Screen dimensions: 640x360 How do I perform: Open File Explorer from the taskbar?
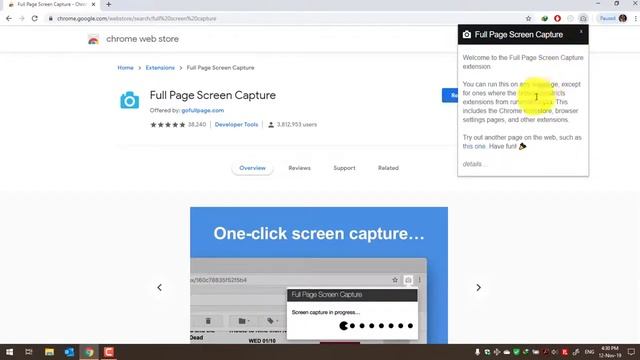pos(49,352)
